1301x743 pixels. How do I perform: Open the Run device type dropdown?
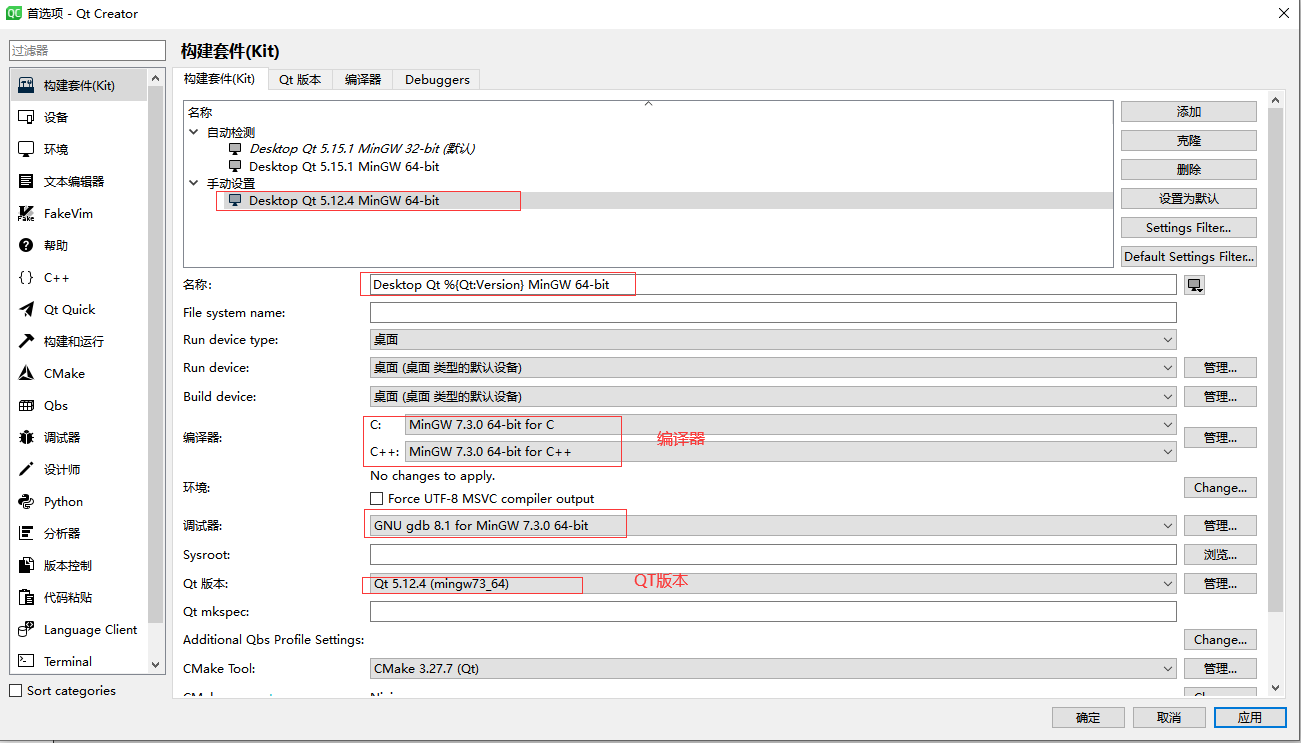(773, 340)
